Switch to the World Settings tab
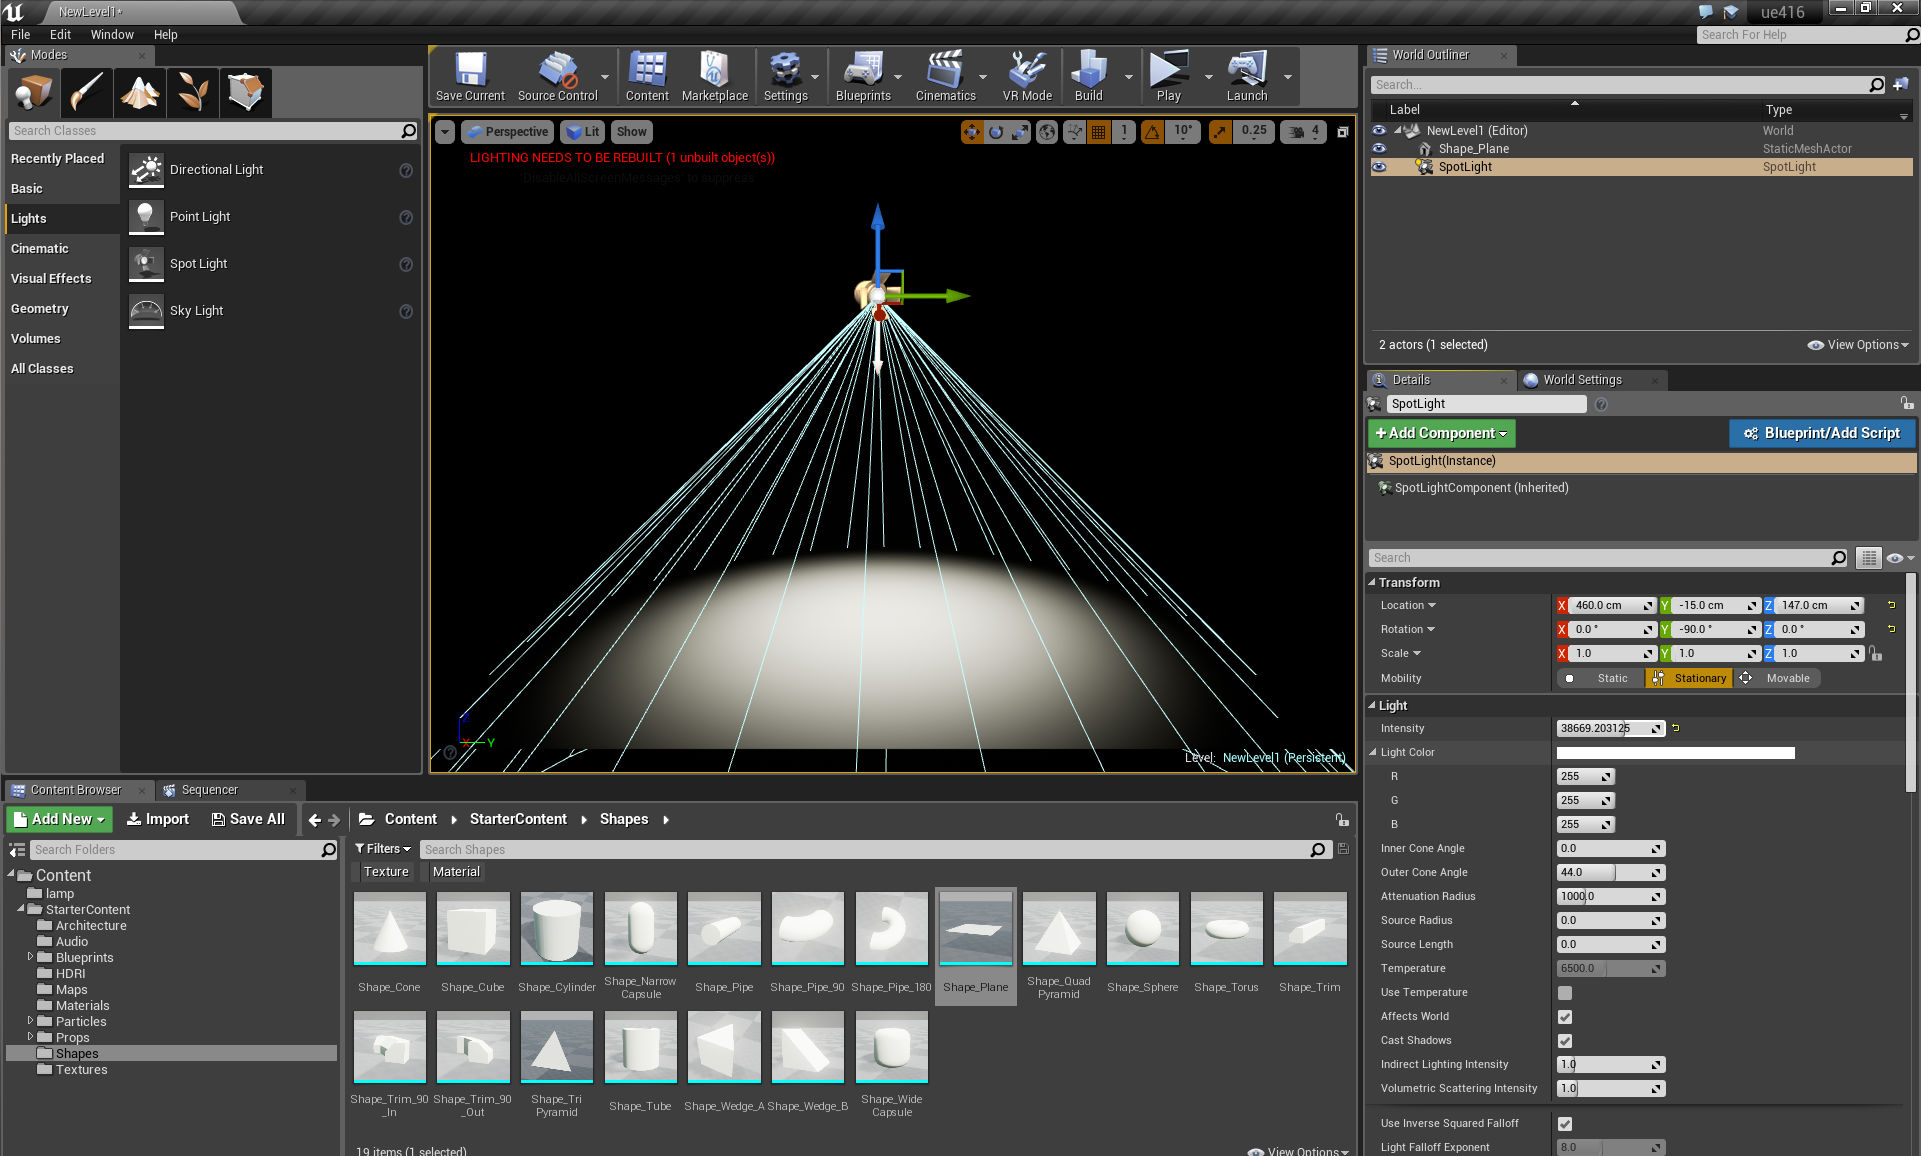The height and width of the screenshot is (1156, 1921). 1581,380
